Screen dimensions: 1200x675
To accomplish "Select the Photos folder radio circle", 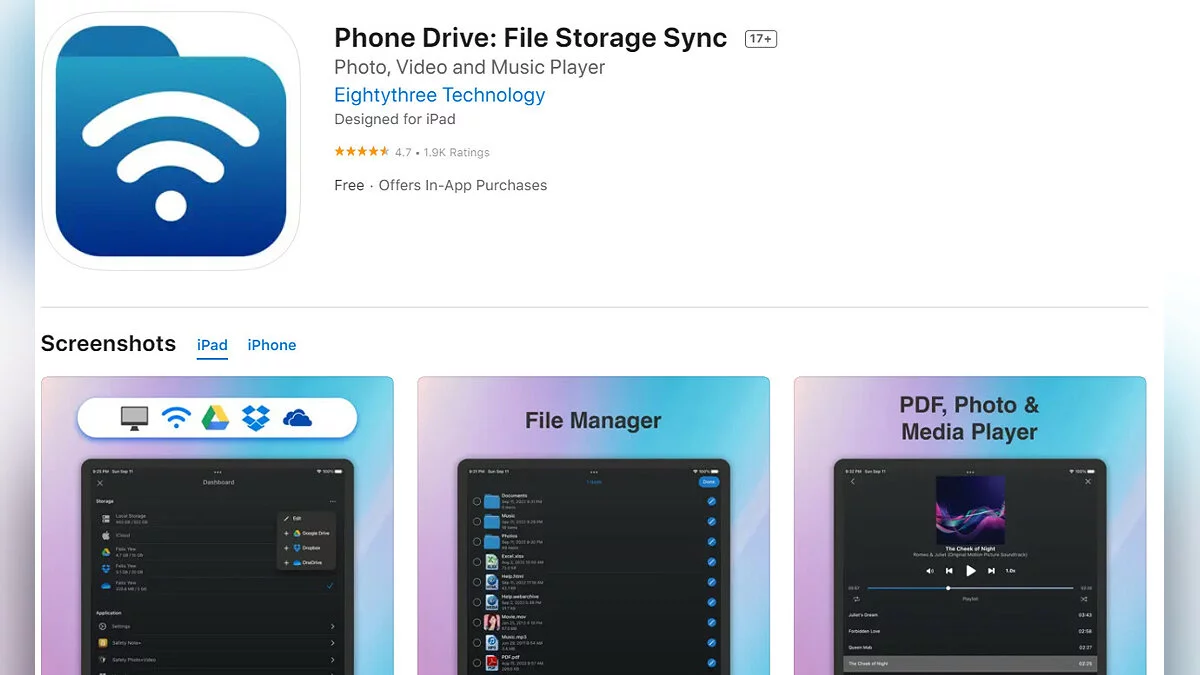I will coord(477,542).
